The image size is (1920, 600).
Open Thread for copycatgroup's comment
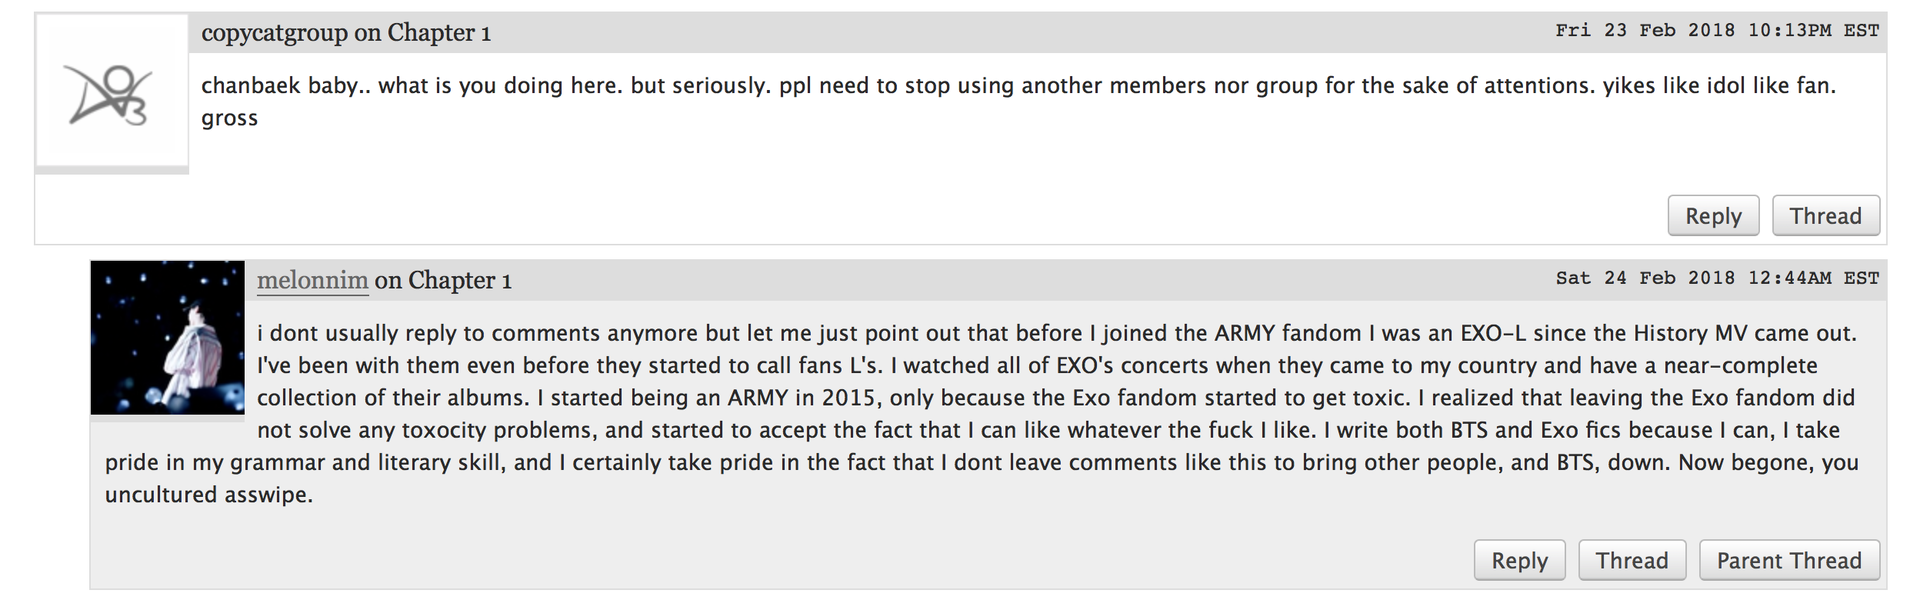(x=1825, y=216)
